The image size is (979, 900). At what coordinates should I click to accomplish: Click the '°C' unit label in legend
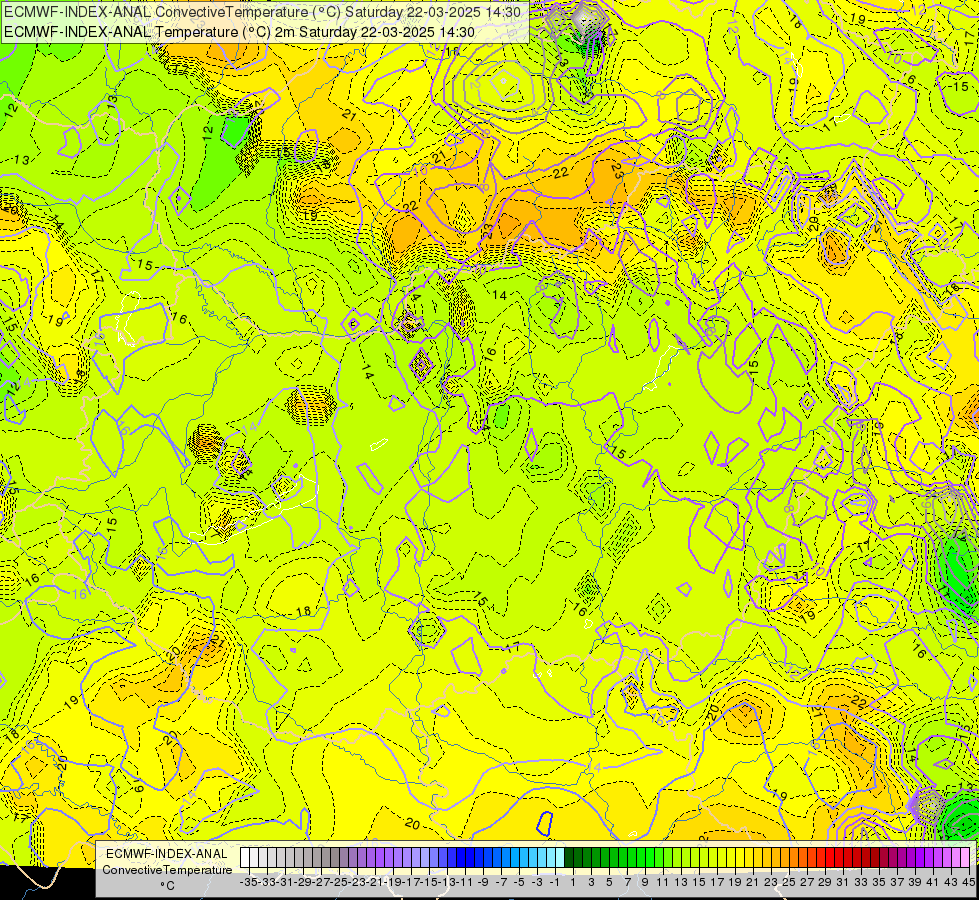(167, 886)
